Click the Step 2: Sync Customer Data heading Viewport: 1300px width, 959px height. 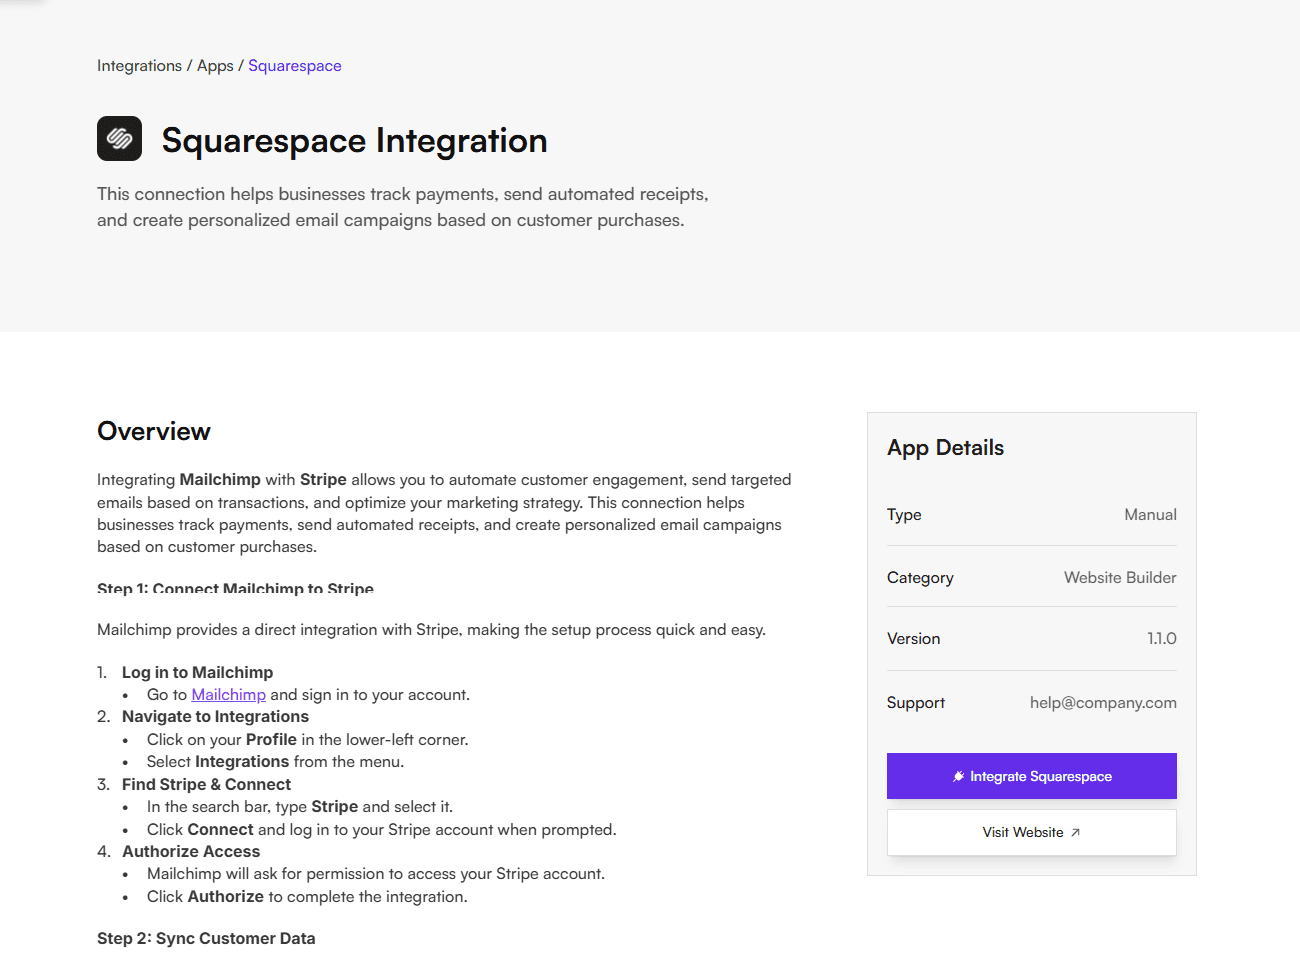(x=206, y=939)
